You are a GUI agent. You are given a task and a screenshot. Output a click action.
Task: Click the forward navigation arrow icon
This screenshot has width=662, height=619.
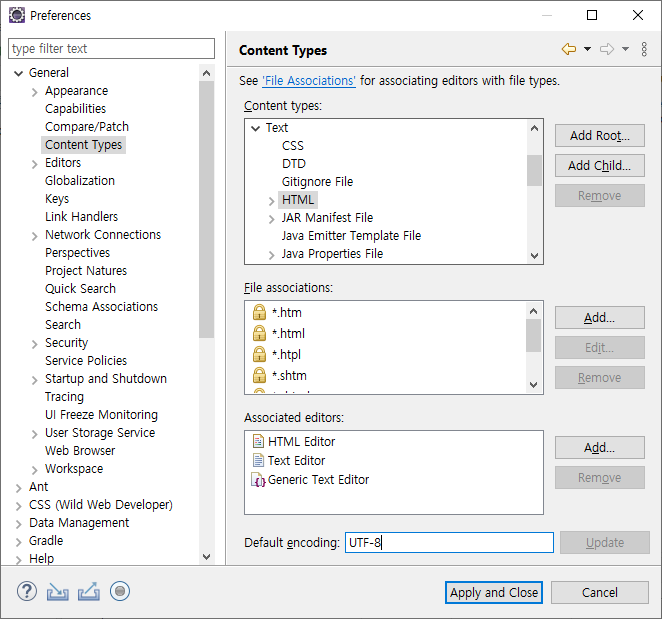click(x=607, y=49)
